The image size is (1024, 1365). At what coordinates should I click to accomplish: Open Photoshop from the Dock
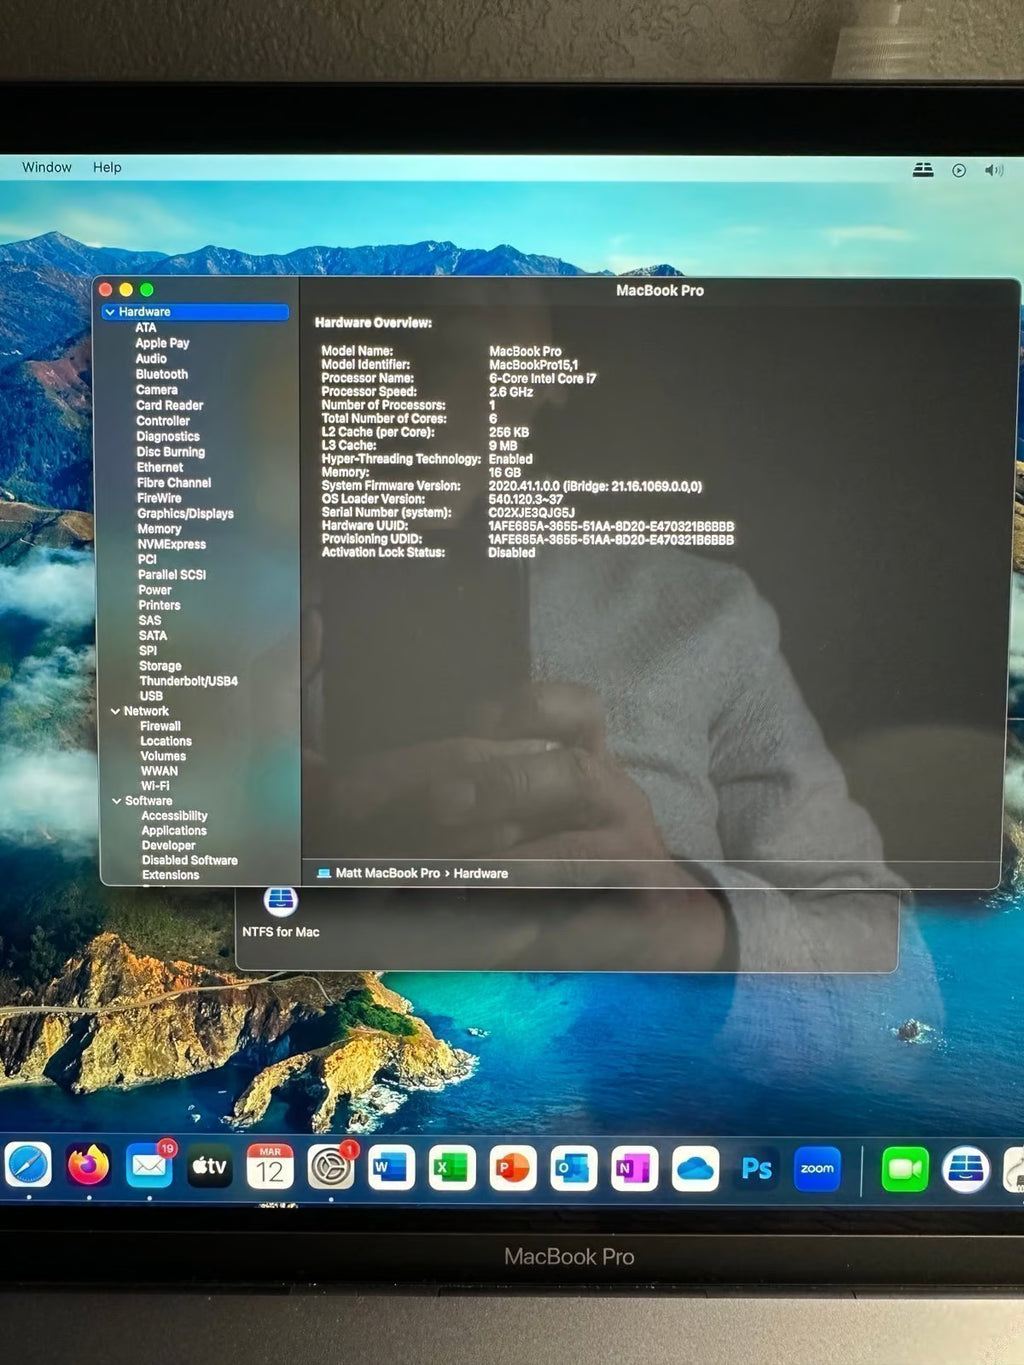click(756, 1169)
